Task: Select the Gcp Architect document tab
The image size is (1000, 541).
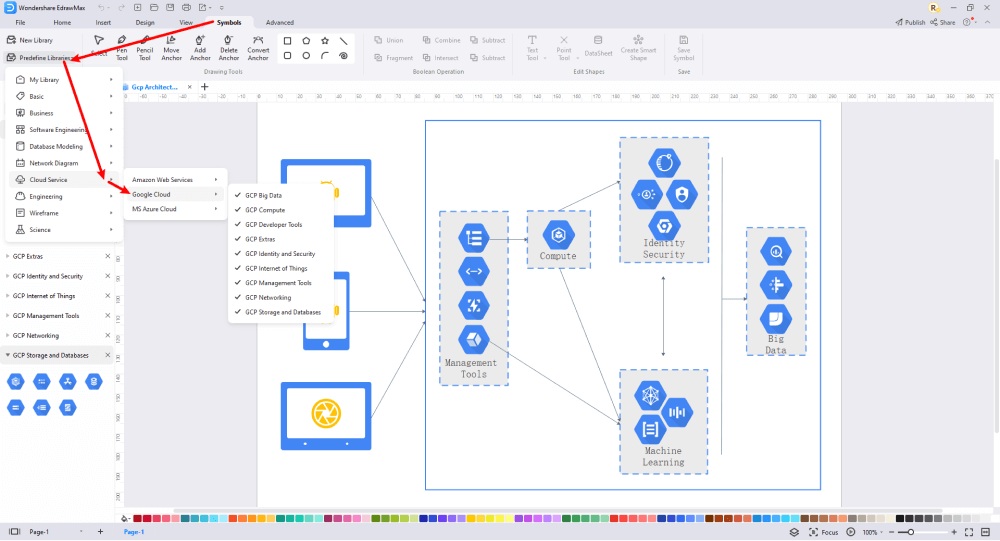Action: [x=154, y=87]
